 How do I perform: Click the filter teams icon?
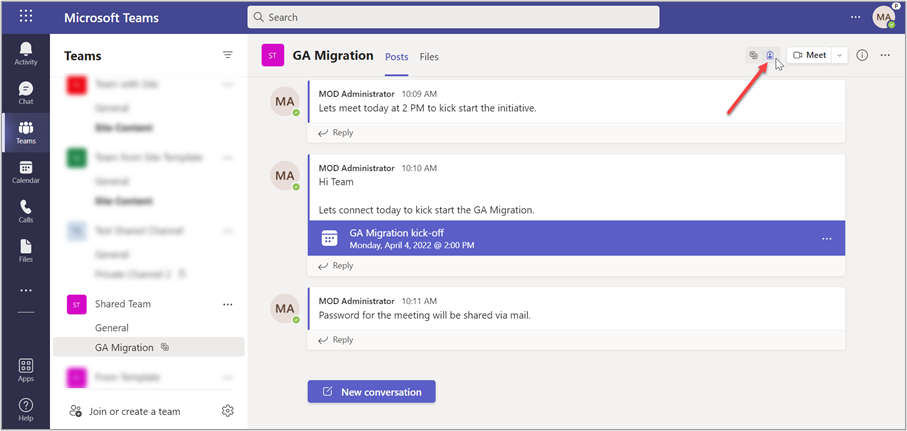click(x=228, y=55)
